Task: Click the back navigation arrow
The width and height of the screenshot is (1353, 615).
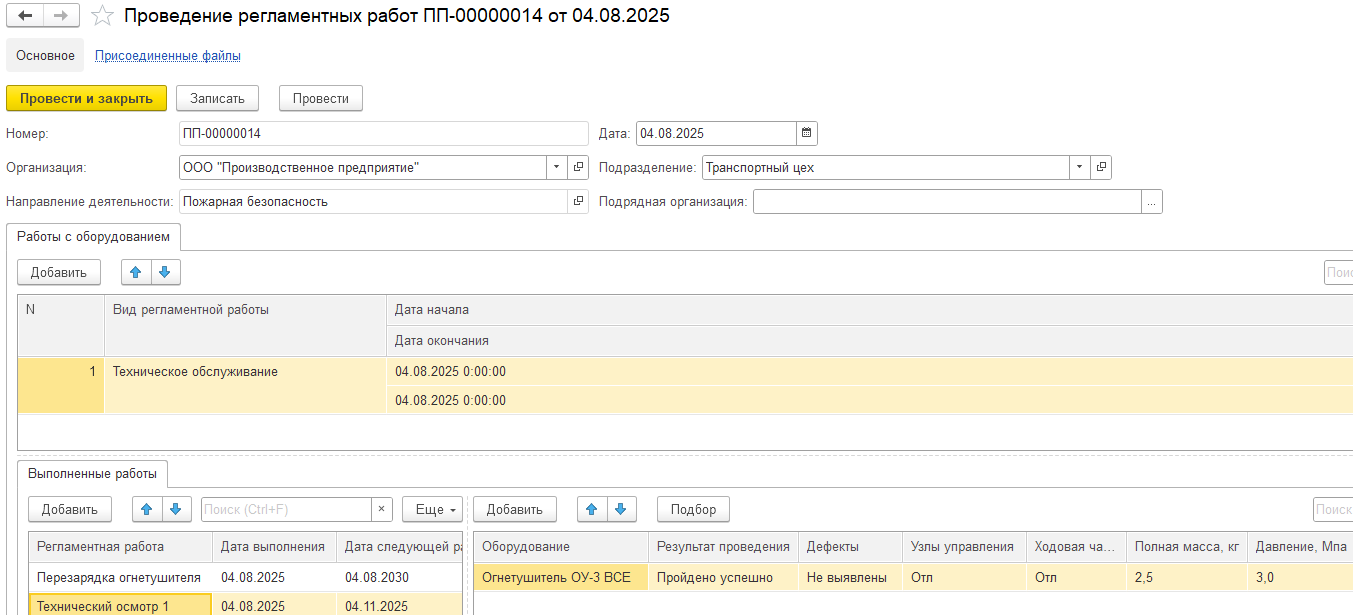Action: coord(25,16)
